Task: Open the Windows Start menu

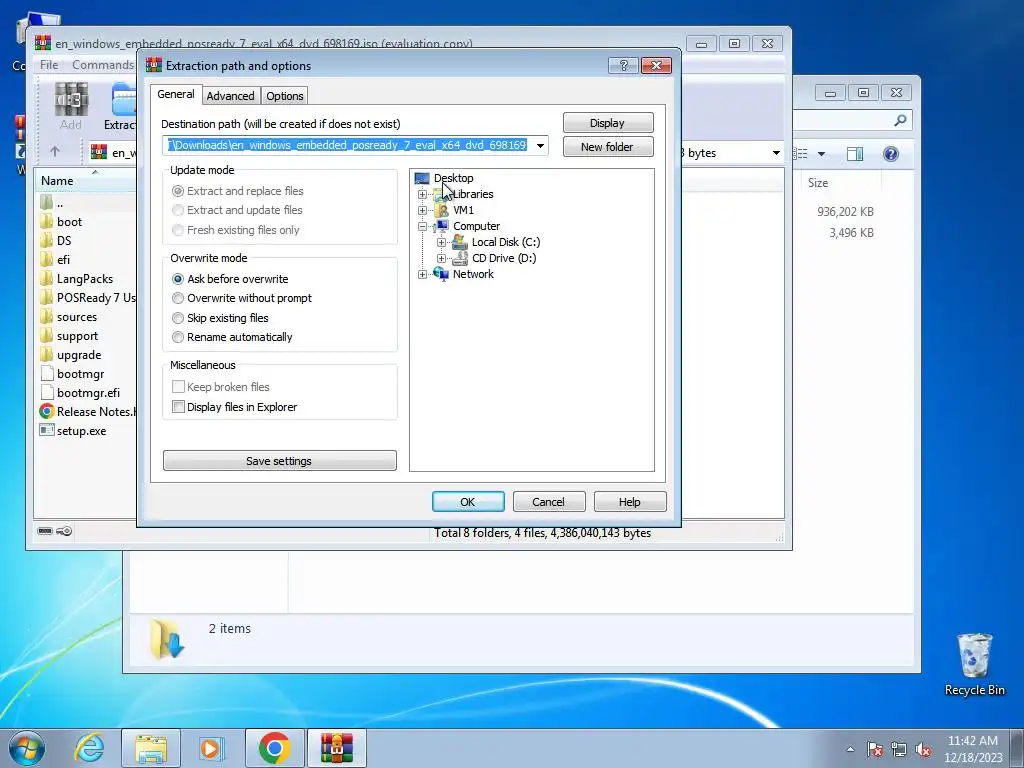Action: [26, 748]
